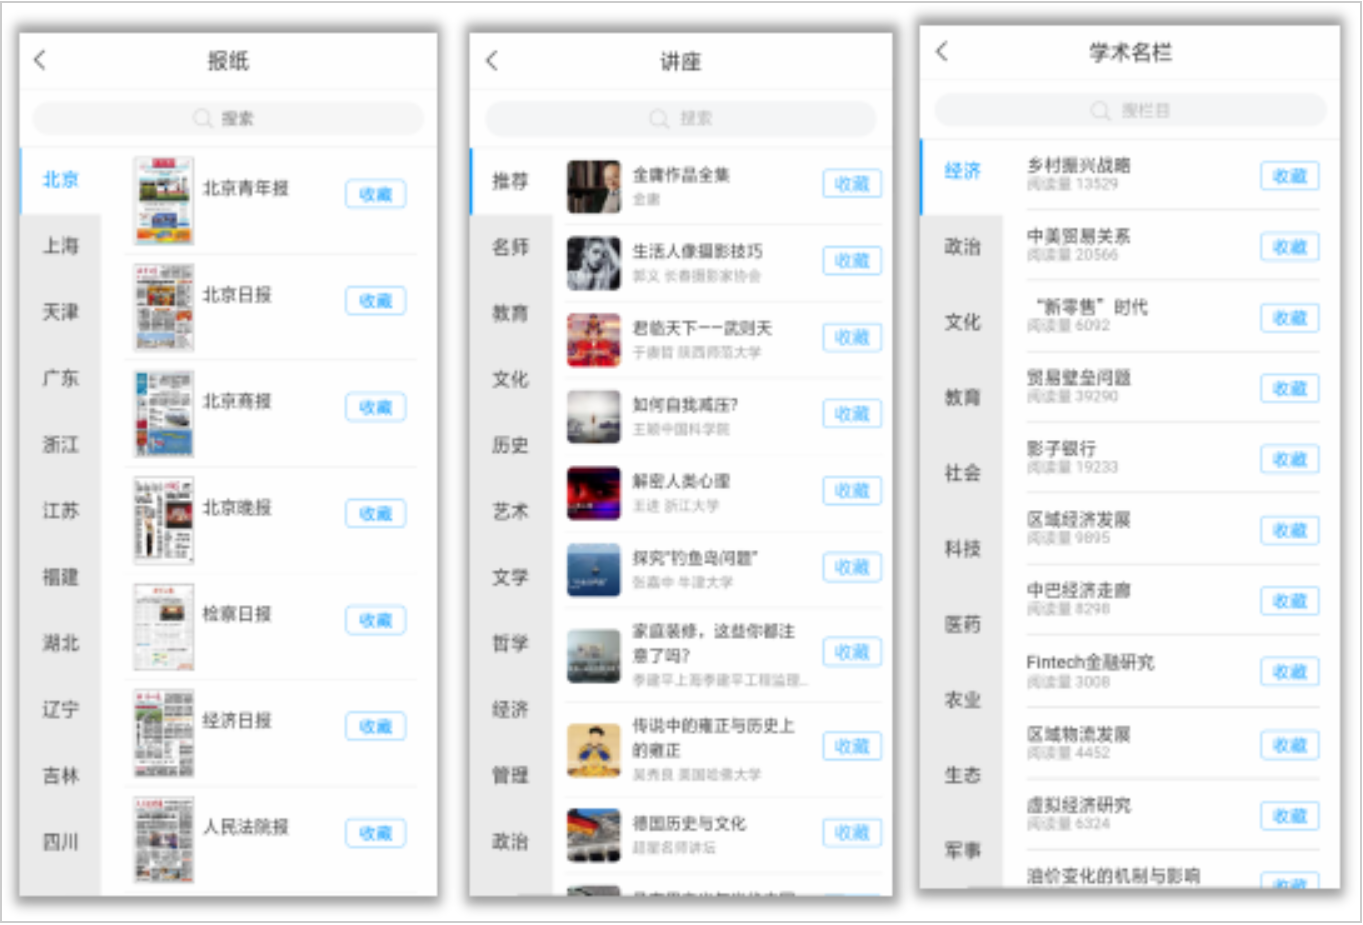Open the 经济日报 newspaper thumbnail
The width and height of the screenshot is (1363, 925).
coord(164,733)
